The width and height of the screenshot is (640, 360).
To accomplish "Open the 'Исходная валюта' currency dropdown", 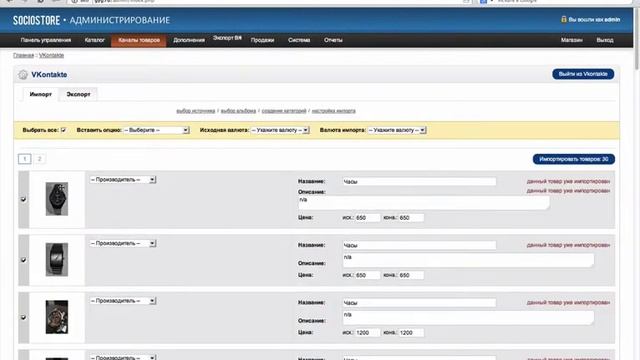I will pos(280,130).
